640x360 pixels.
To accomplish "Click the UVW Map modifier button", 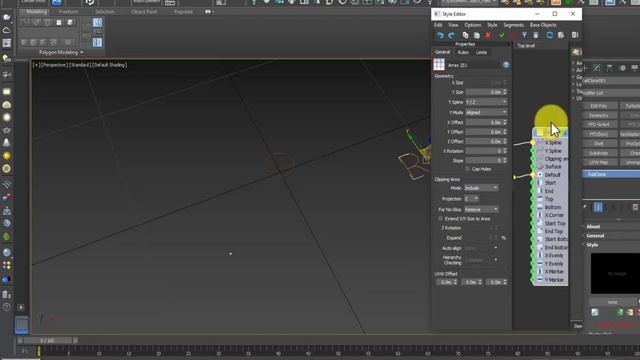I will click(599, 162).
